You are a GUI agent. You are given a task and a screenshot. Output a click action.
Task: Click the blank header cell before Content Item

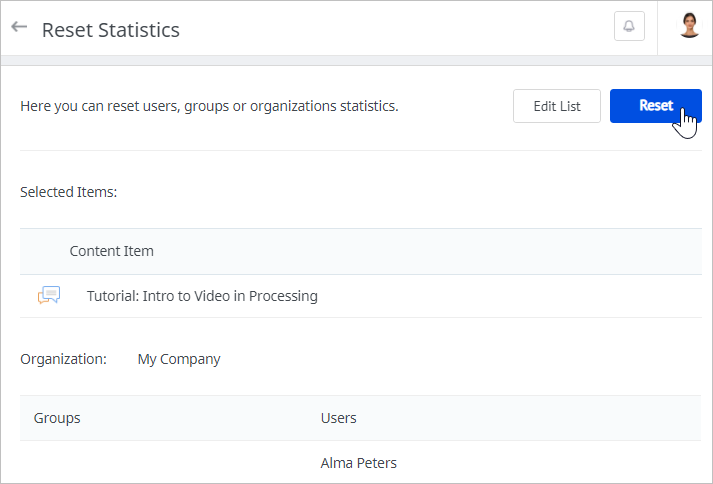(42, 251)
